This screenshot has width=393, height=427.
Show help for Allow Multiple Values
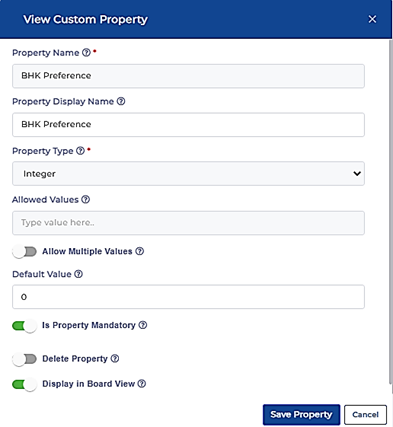click(140, 251)
